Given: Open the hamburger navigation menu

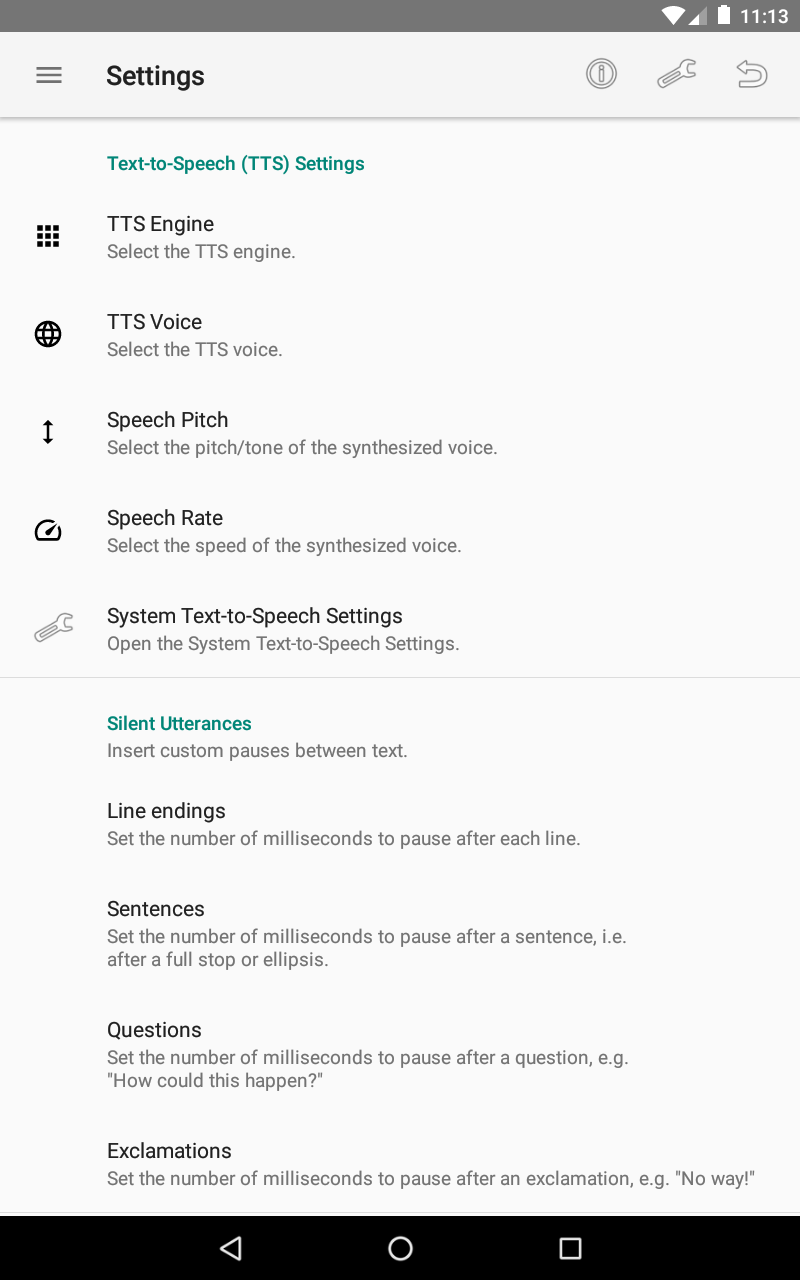Looking at the screenshot, I should (x=49, y=75).
